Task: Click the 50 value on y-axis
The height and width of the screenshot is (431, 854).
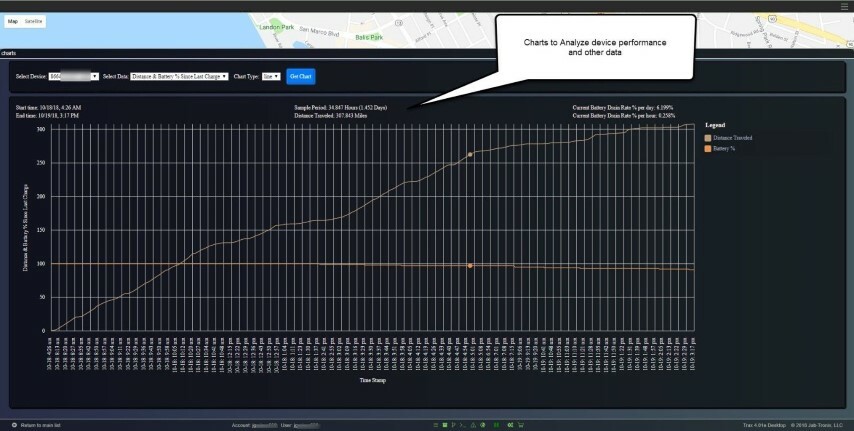Action: (x=42, y=298)
